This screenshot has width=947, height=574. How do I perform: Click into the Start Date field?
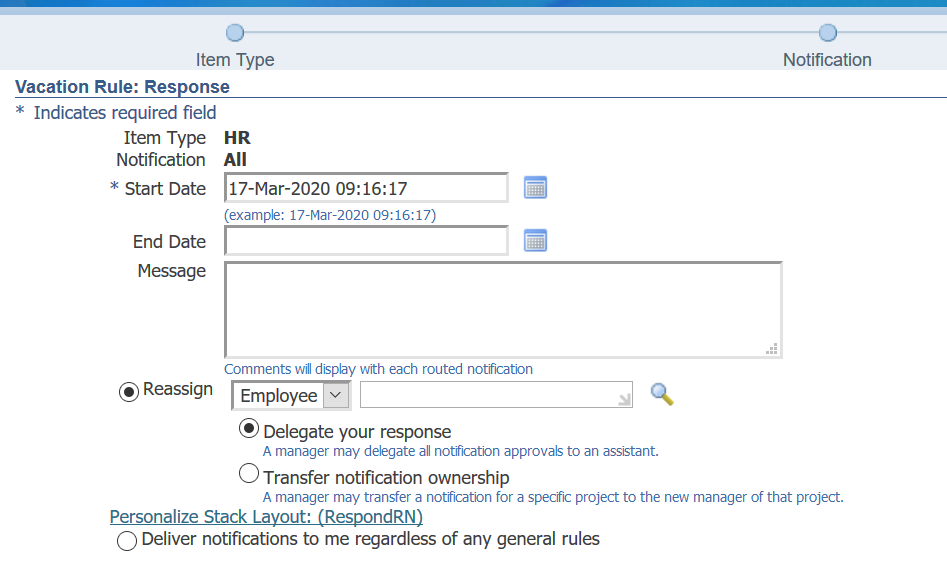click(x=366, y=188)
